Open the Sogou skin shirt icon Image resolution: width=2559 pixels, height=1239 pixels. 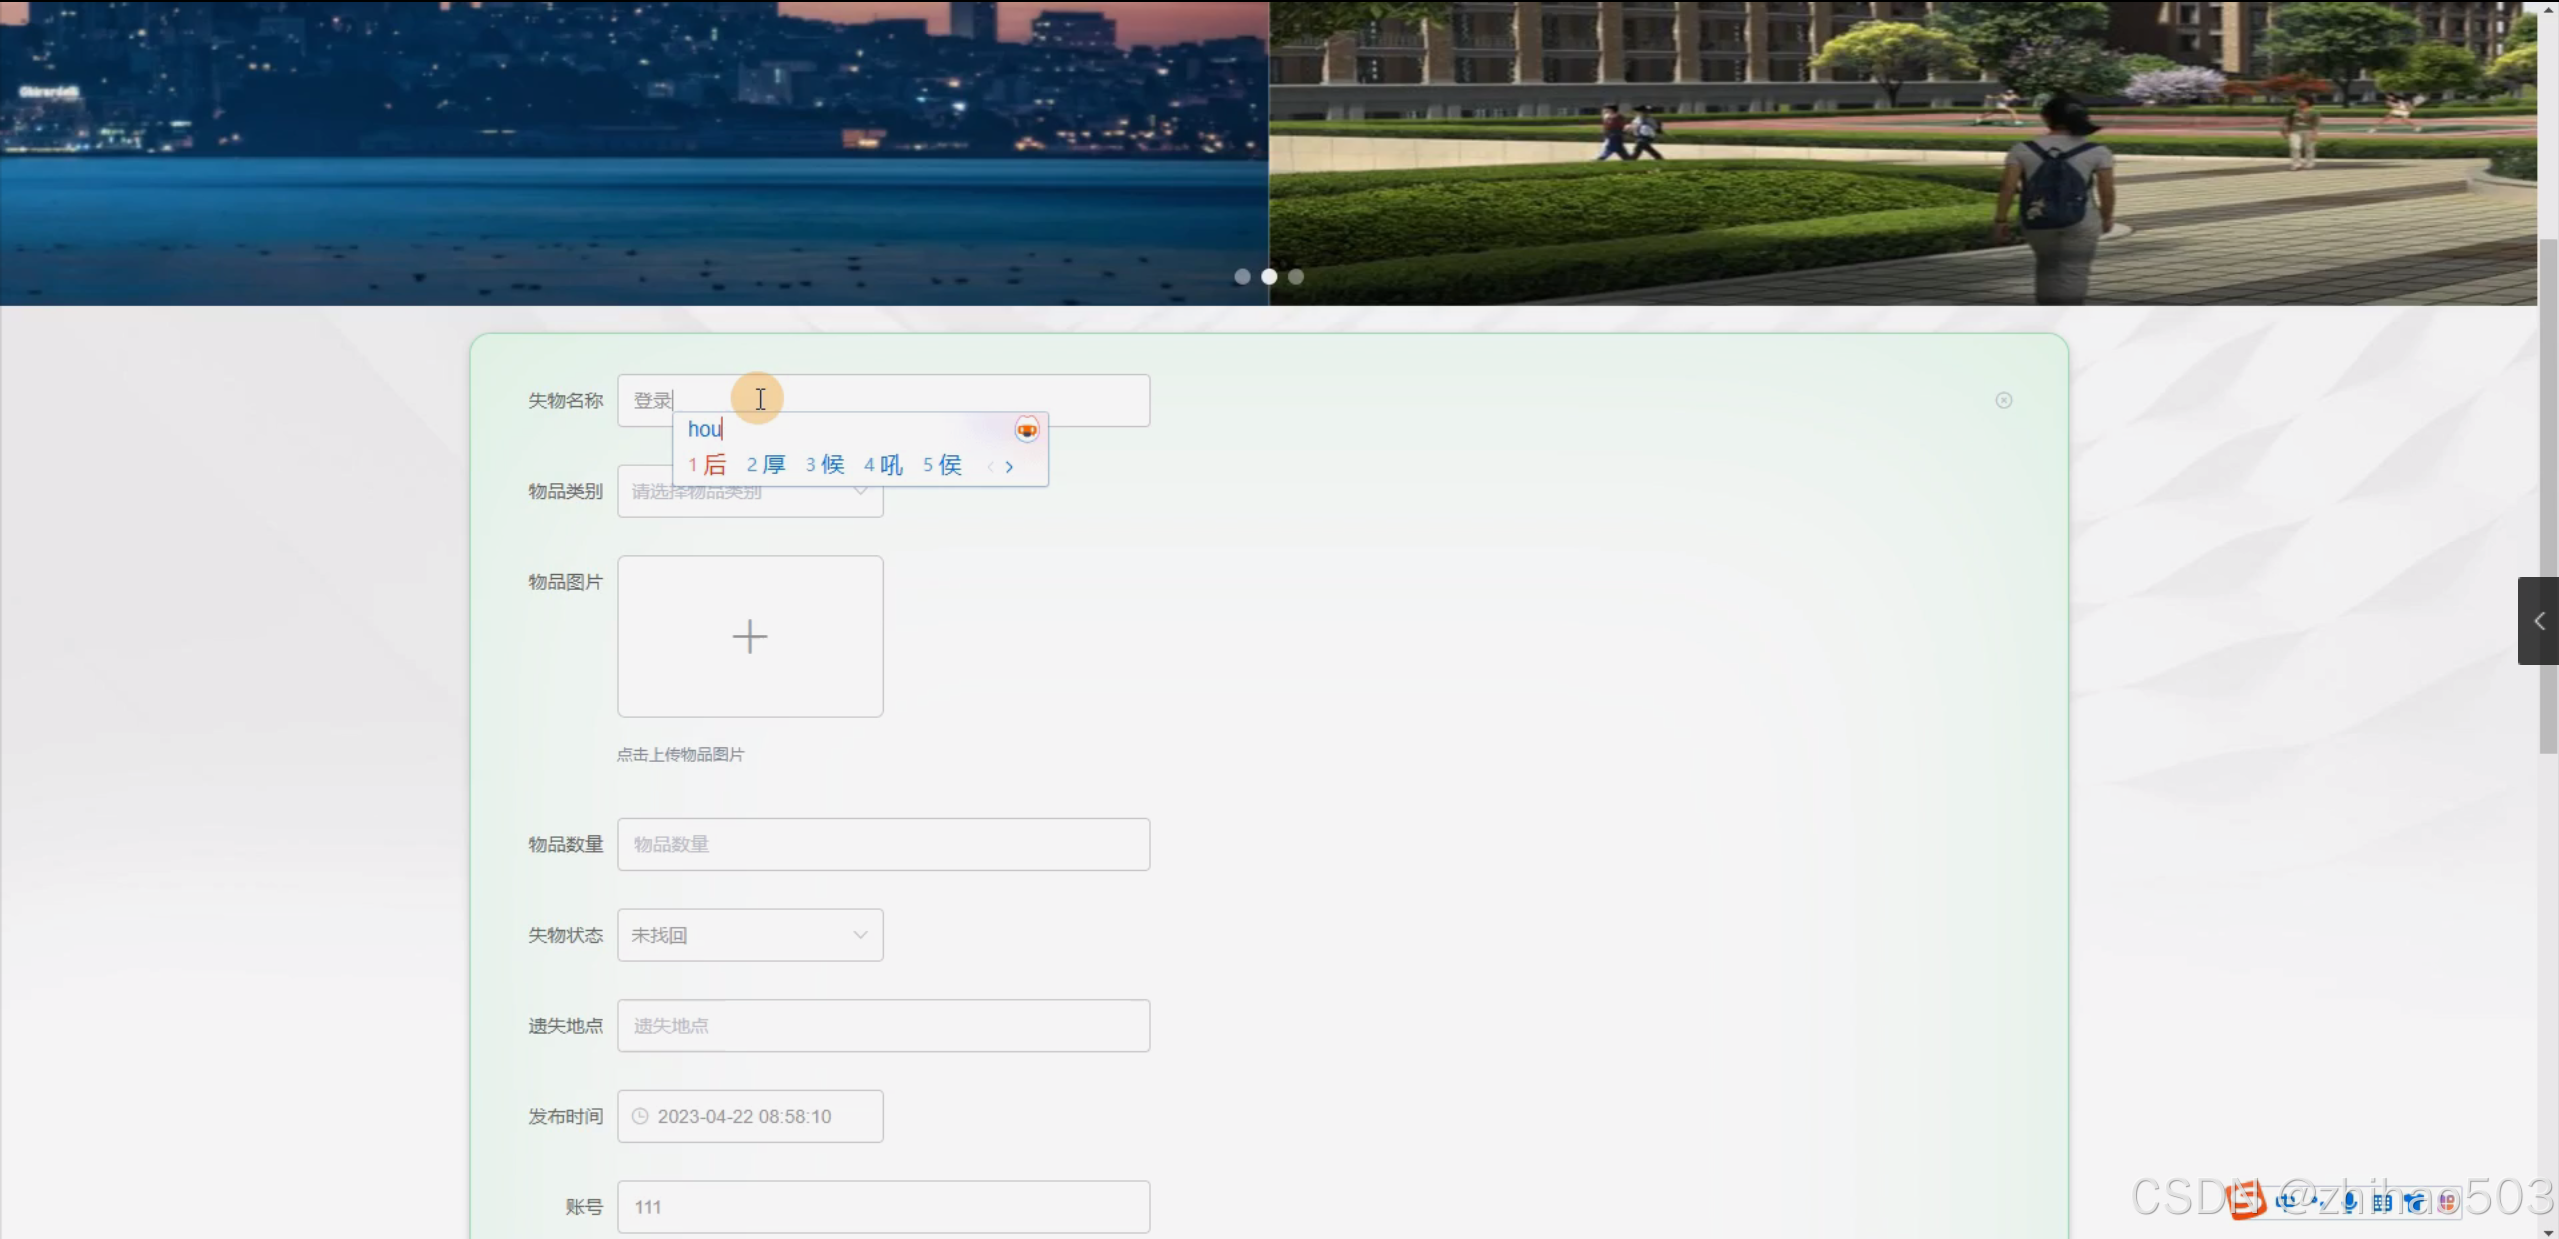2414,1203
